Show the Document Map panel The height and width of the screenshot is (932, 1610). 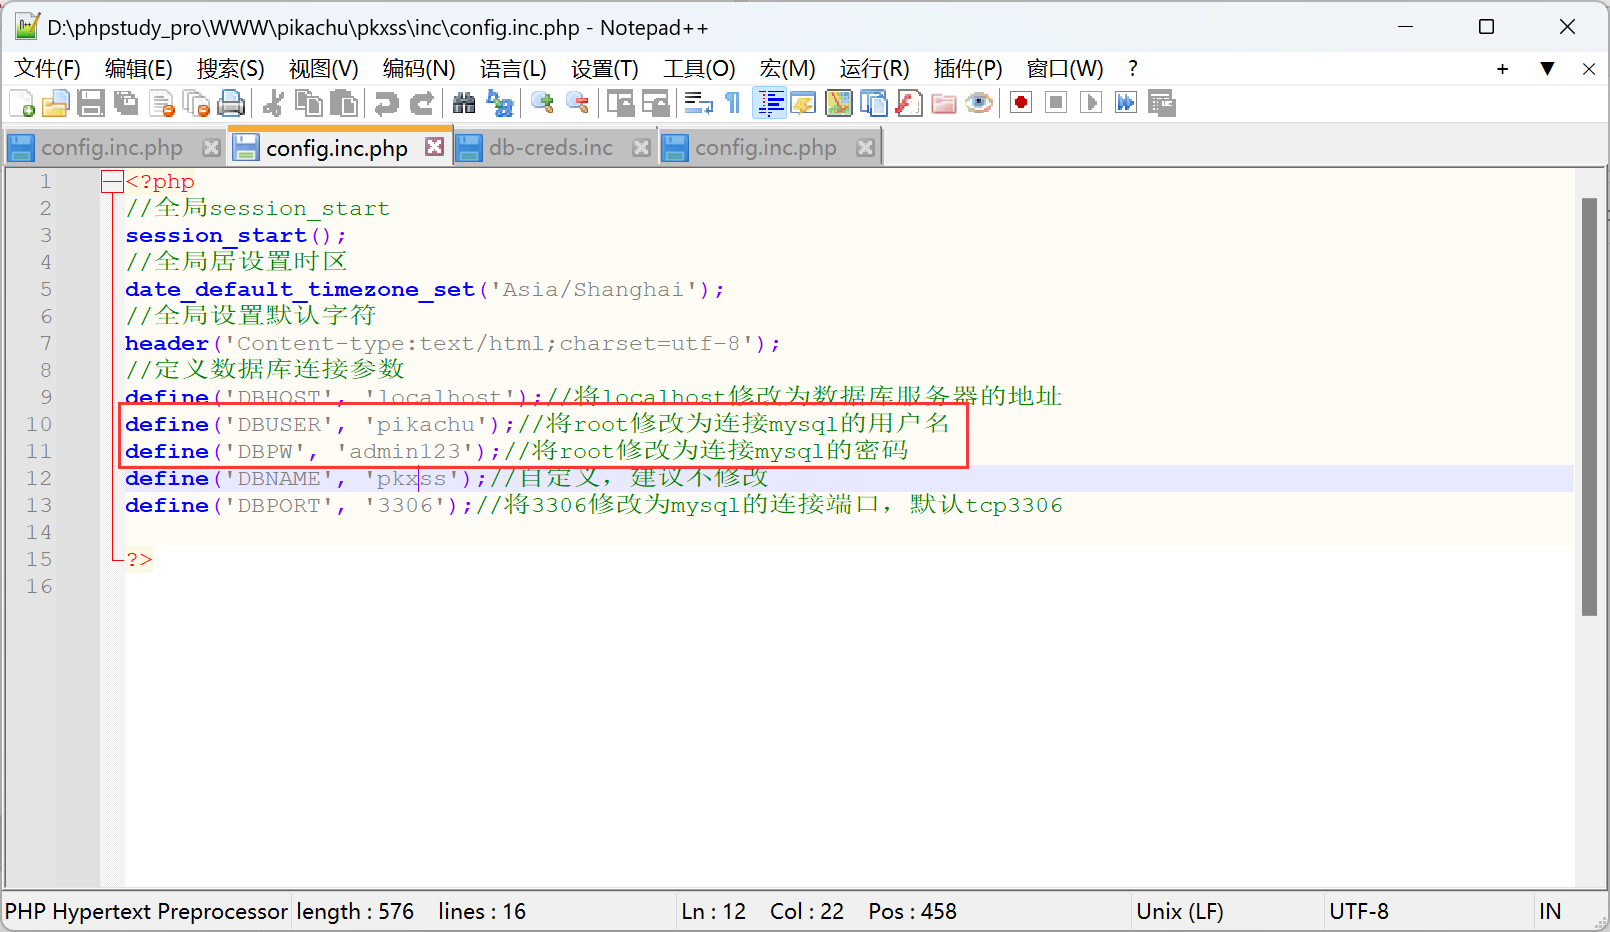pyautogui.click(x=839, y=103)
